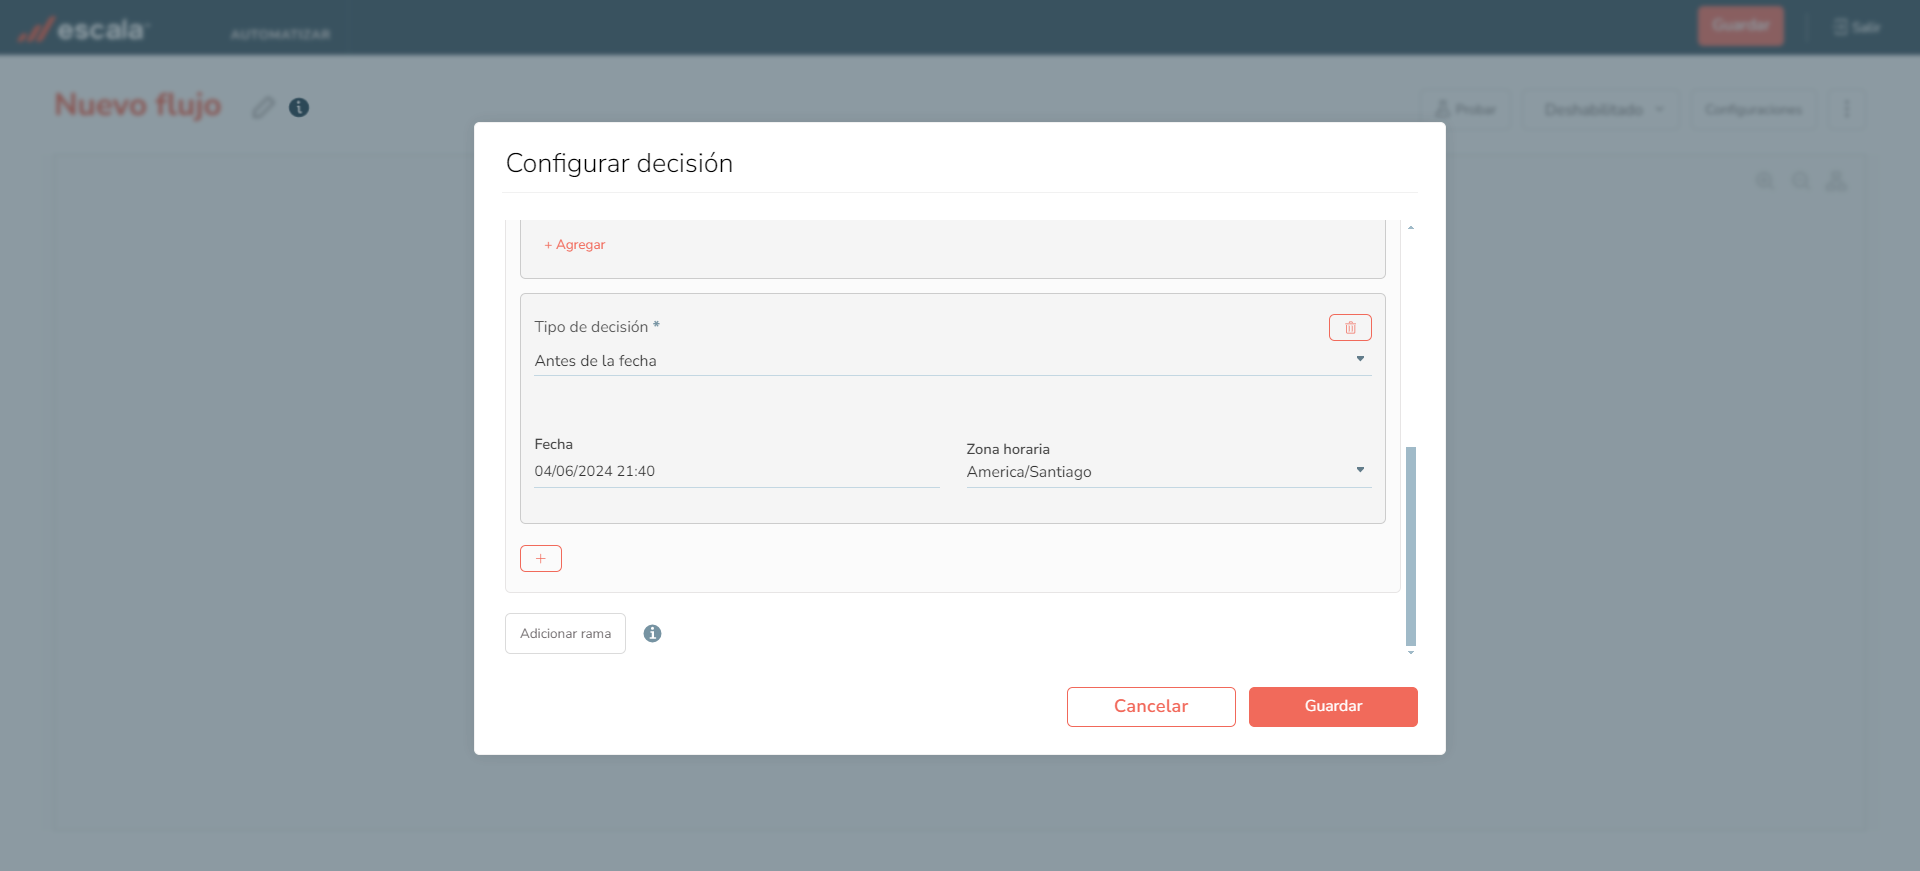Click the Adicionar rama button
The width and height of the screenshot is (1920, 871).
coord(565,633)
